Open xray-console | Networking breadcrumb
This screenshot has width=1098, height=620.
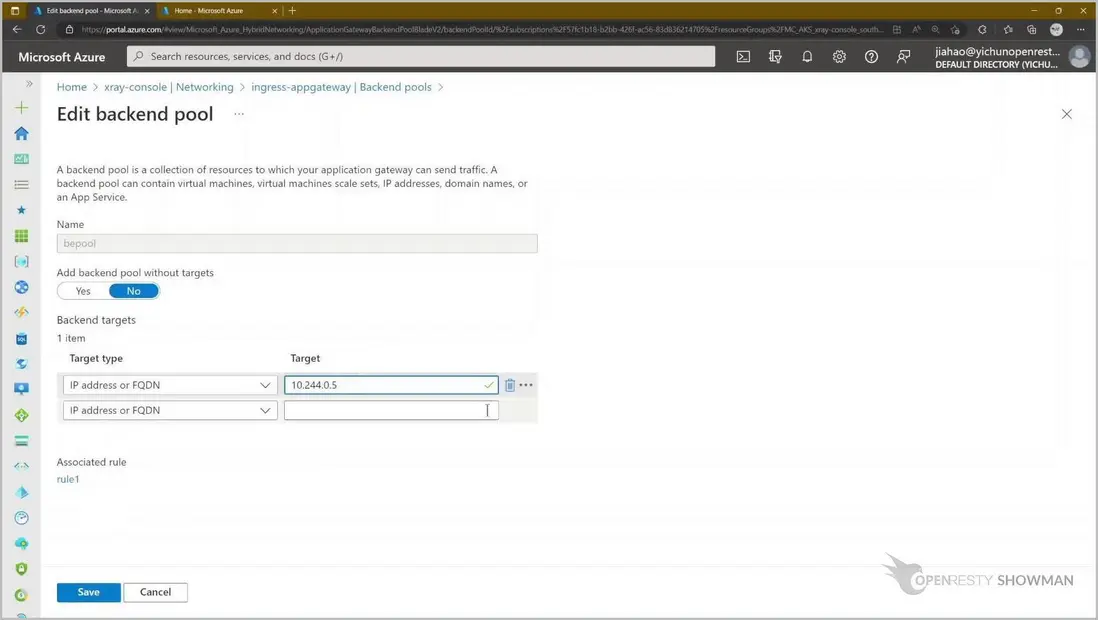169,87
